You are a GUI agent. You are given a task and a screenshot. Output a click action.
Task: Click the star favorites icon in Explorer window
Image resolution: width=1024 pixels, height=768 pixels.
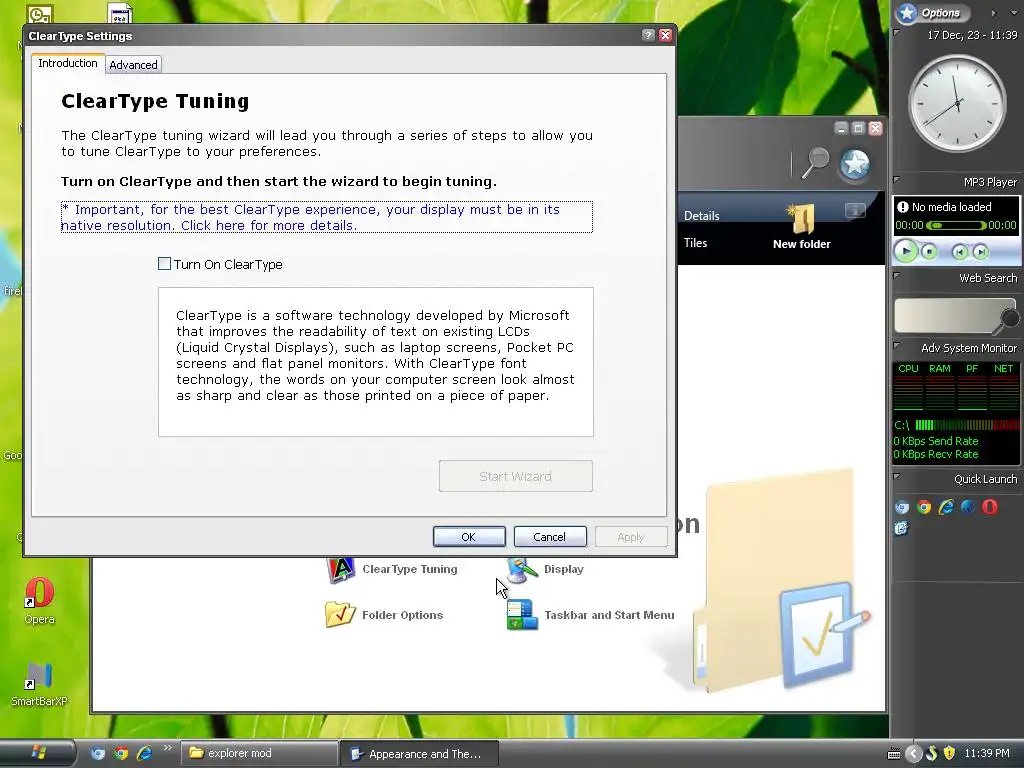click(855, 163)
